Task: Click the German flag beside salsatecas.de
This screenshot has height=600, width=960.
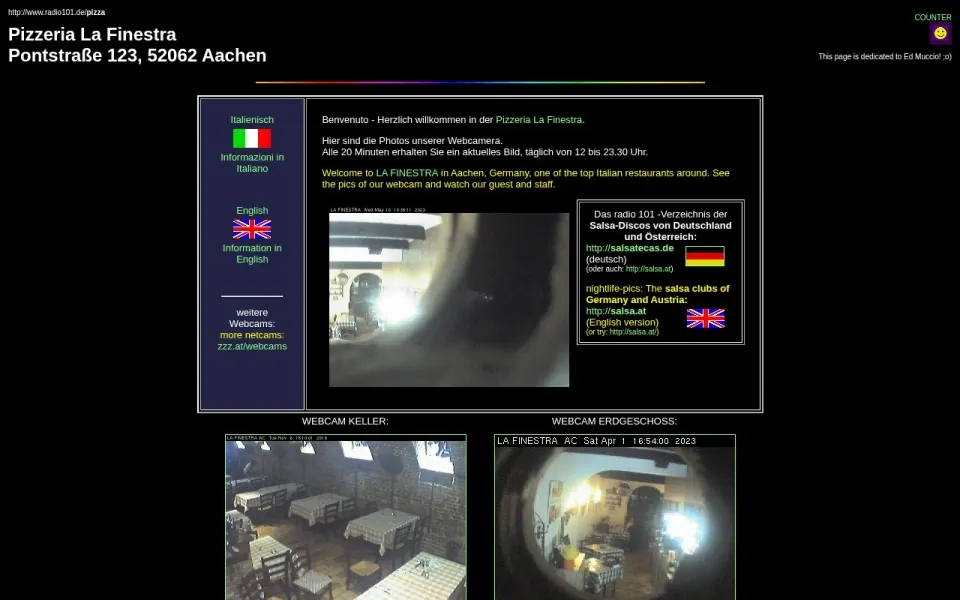Action: point(705,256)
